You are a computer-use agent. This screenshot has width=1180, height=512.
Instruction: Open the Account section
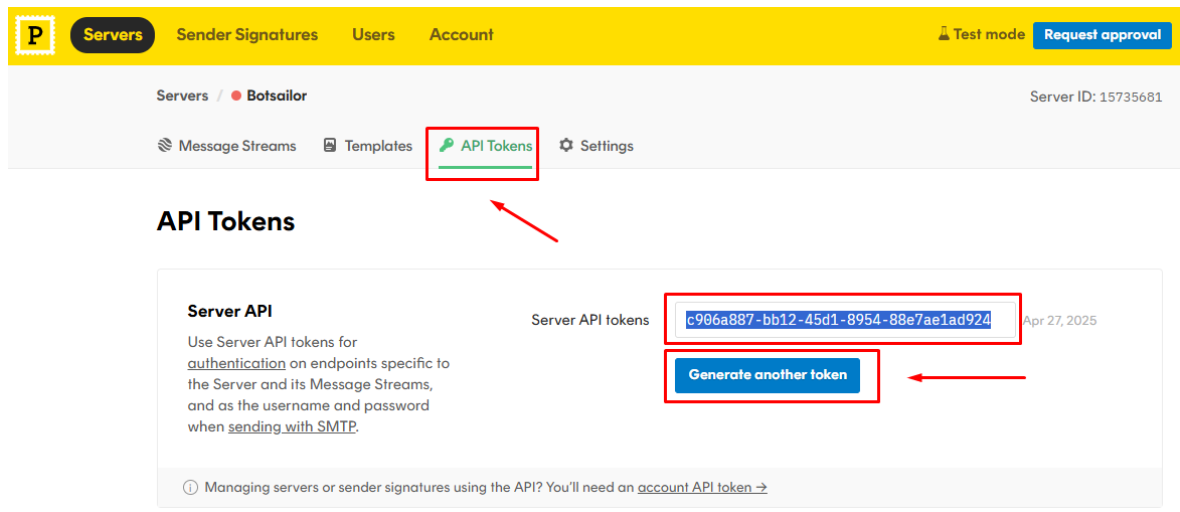point(461,35)
